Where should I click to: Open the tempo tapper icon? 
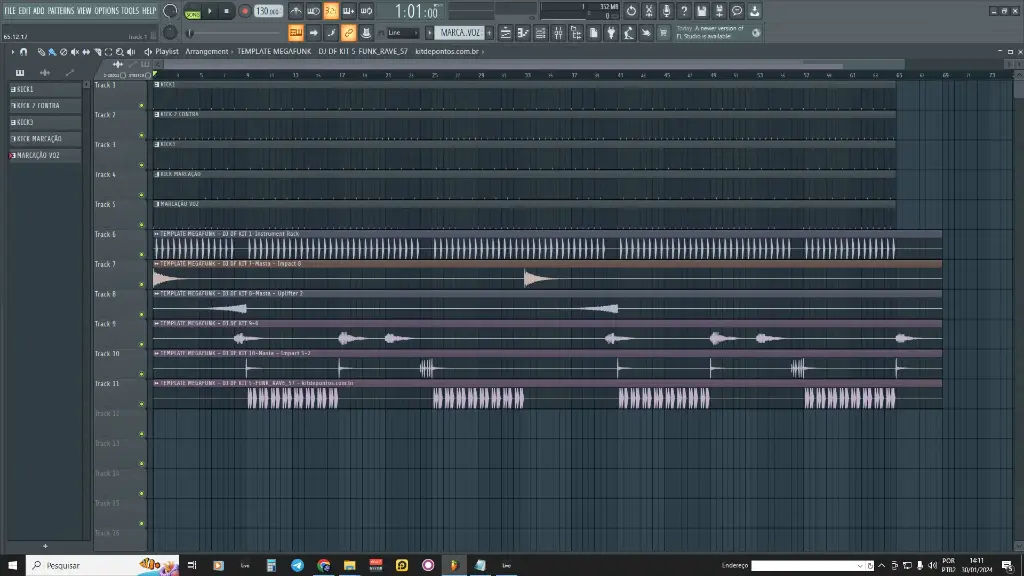click(x=628, y=33)
